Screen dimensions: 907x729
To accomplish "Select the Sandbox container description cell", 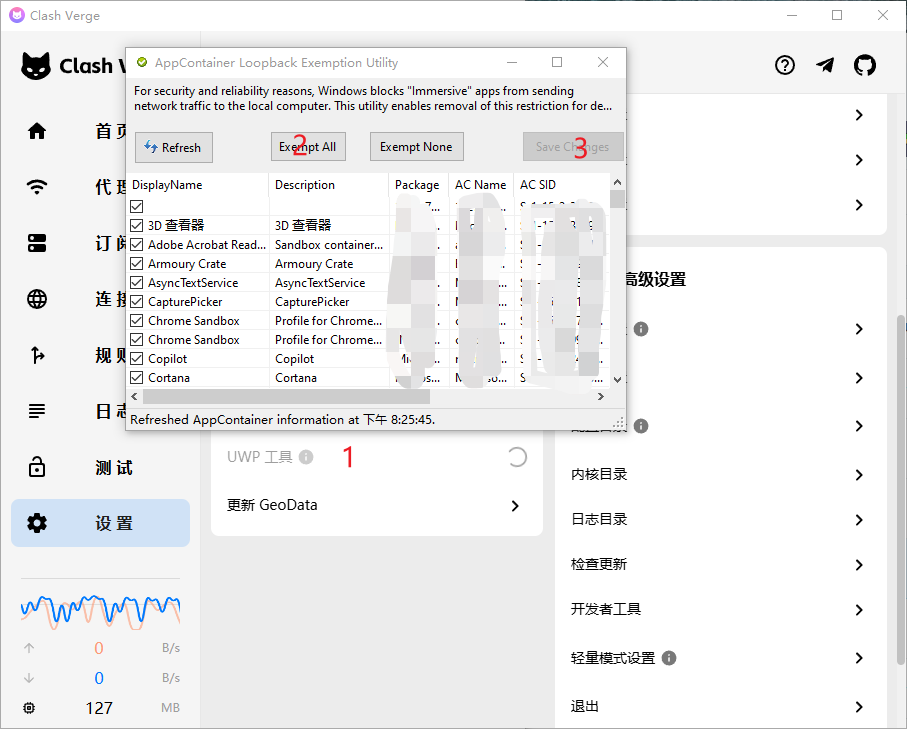I will (329, 245).
